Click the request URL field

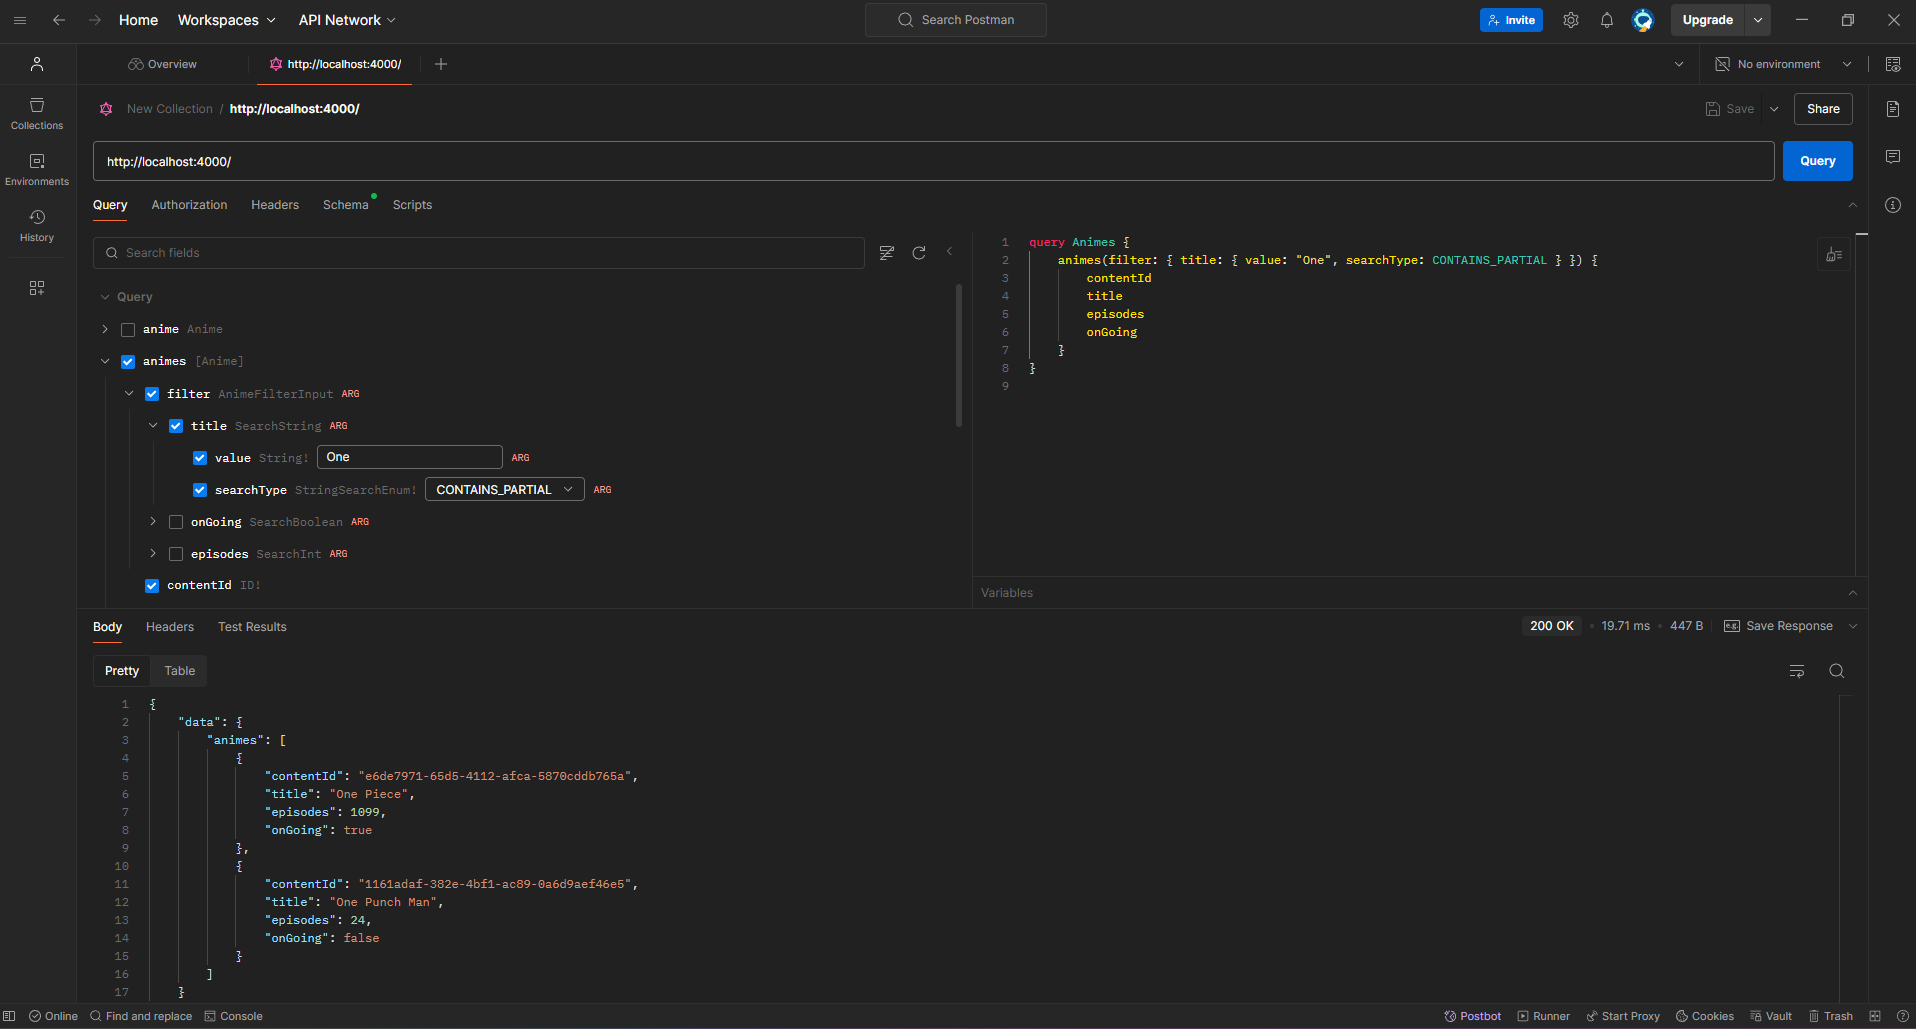pos(934,161)
